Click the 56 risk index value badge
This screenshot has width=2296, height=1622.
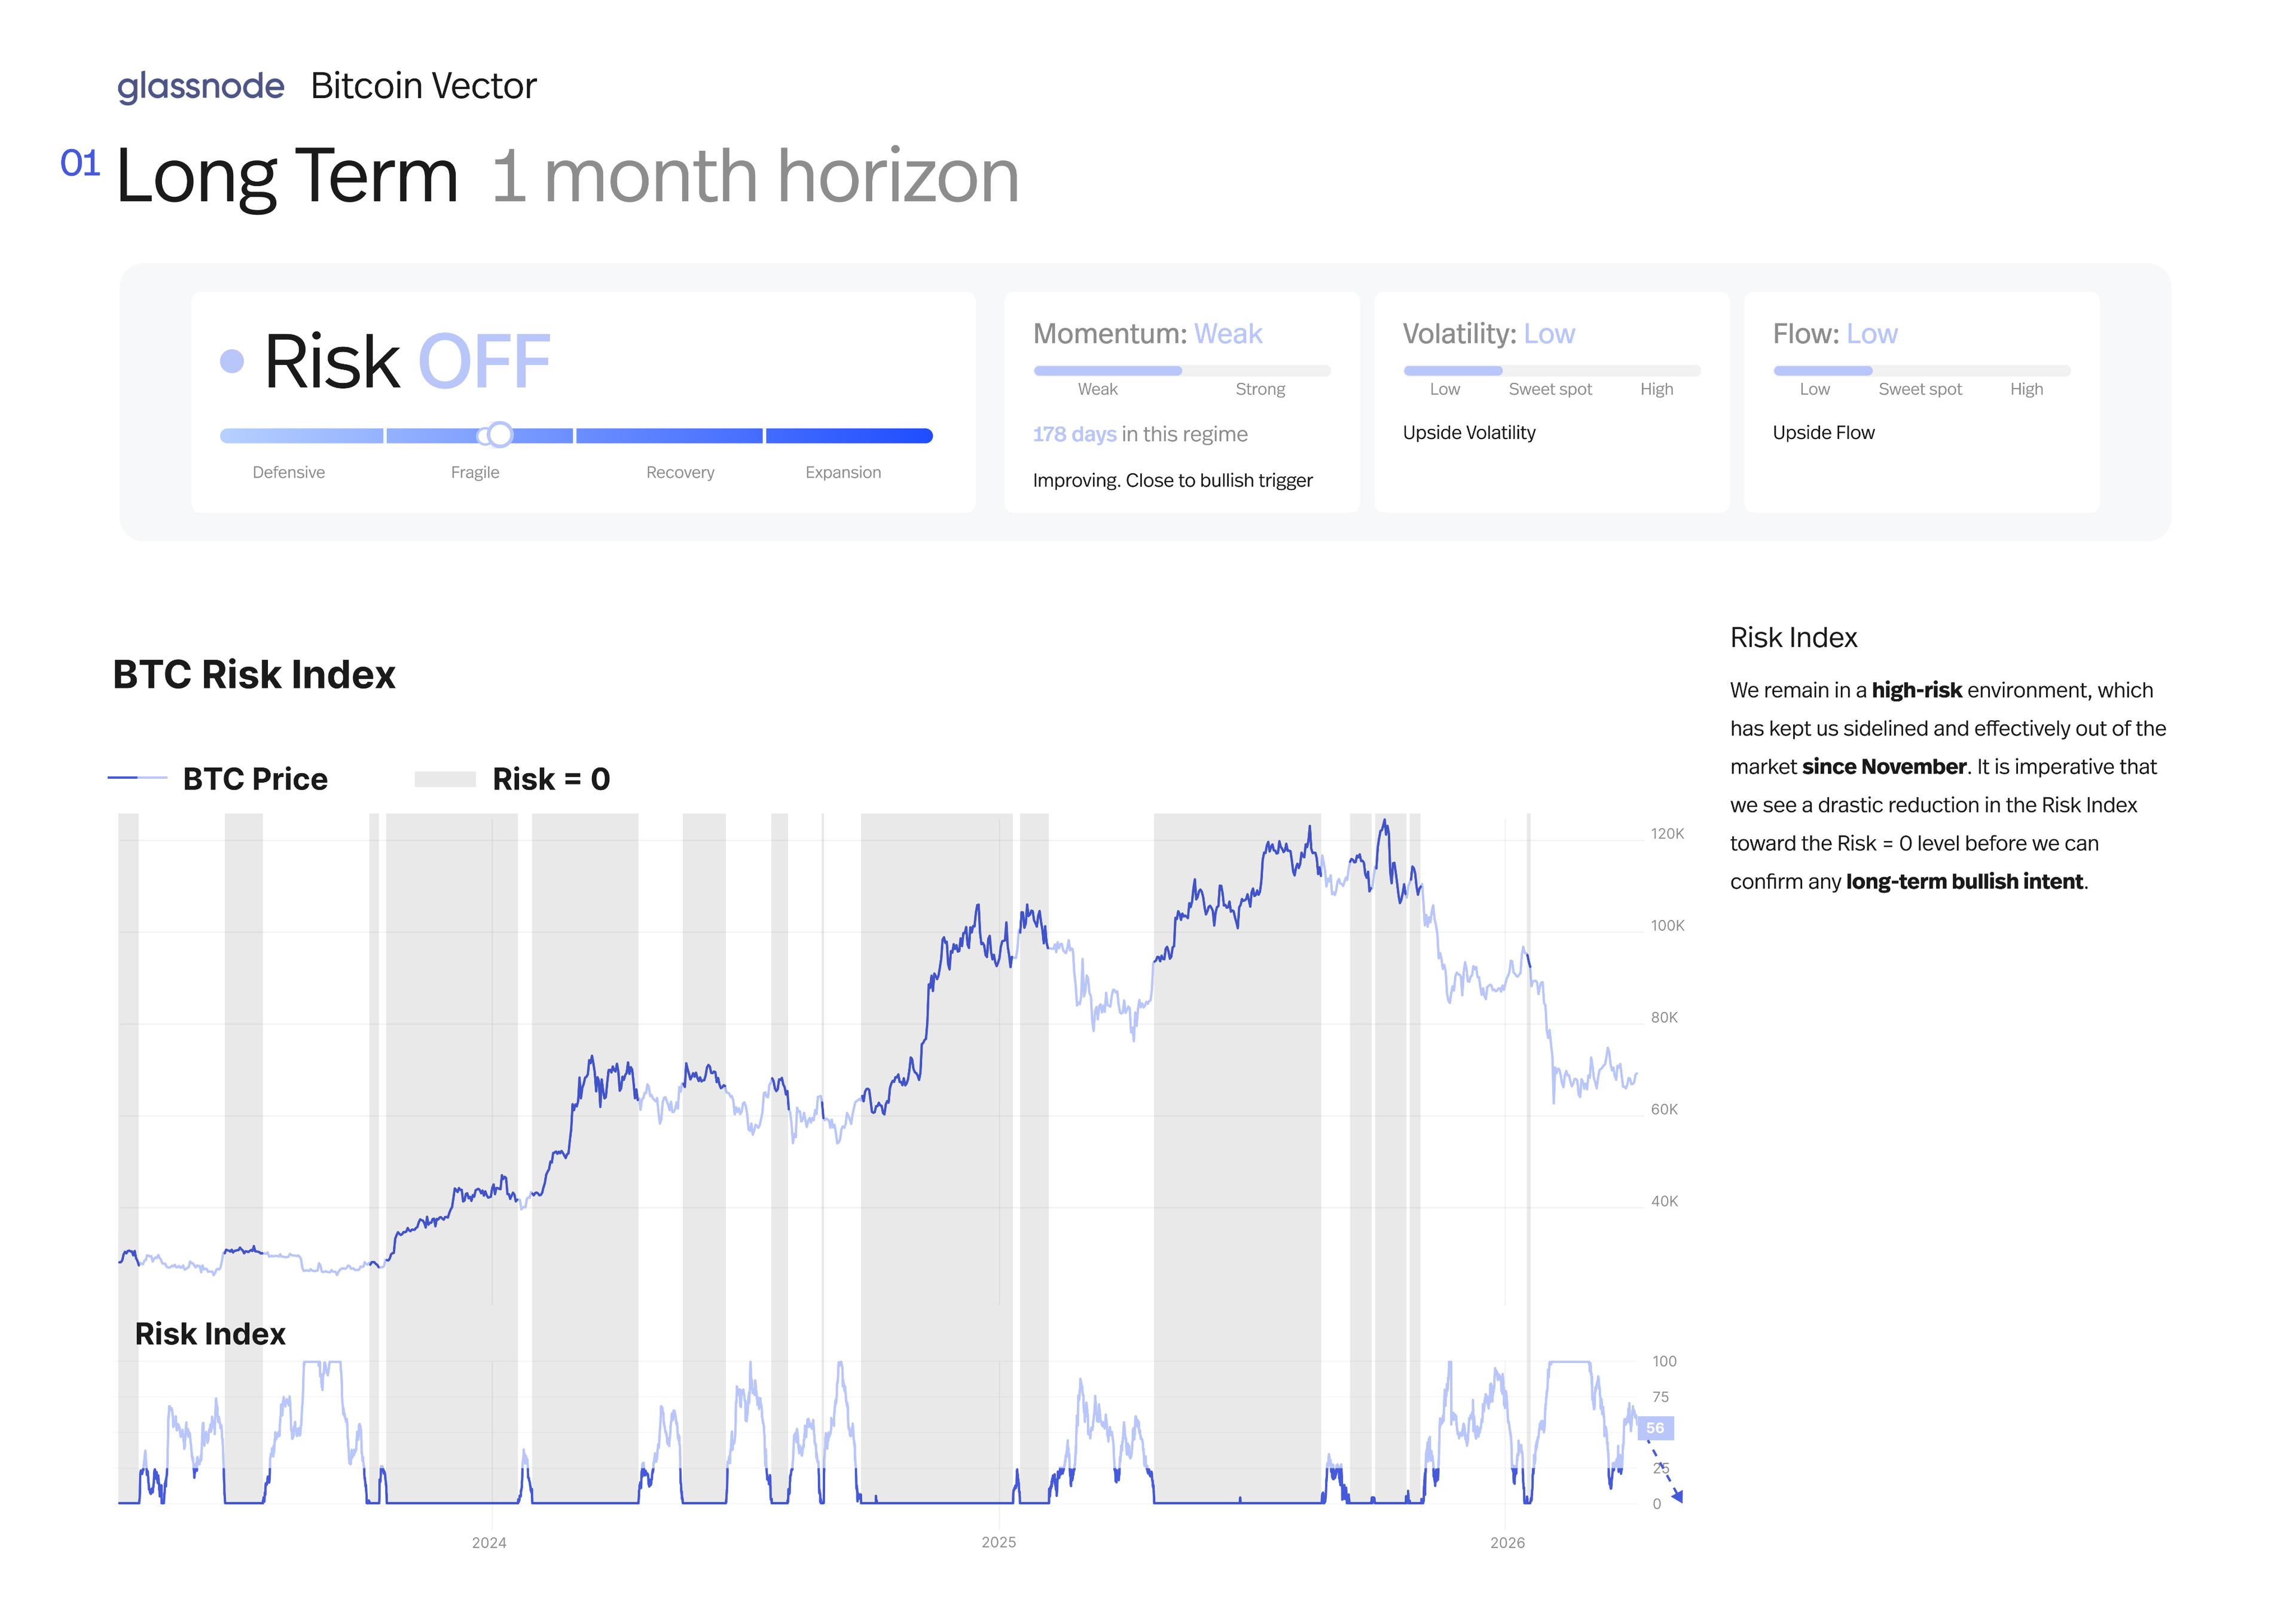coord(1655,1428)
